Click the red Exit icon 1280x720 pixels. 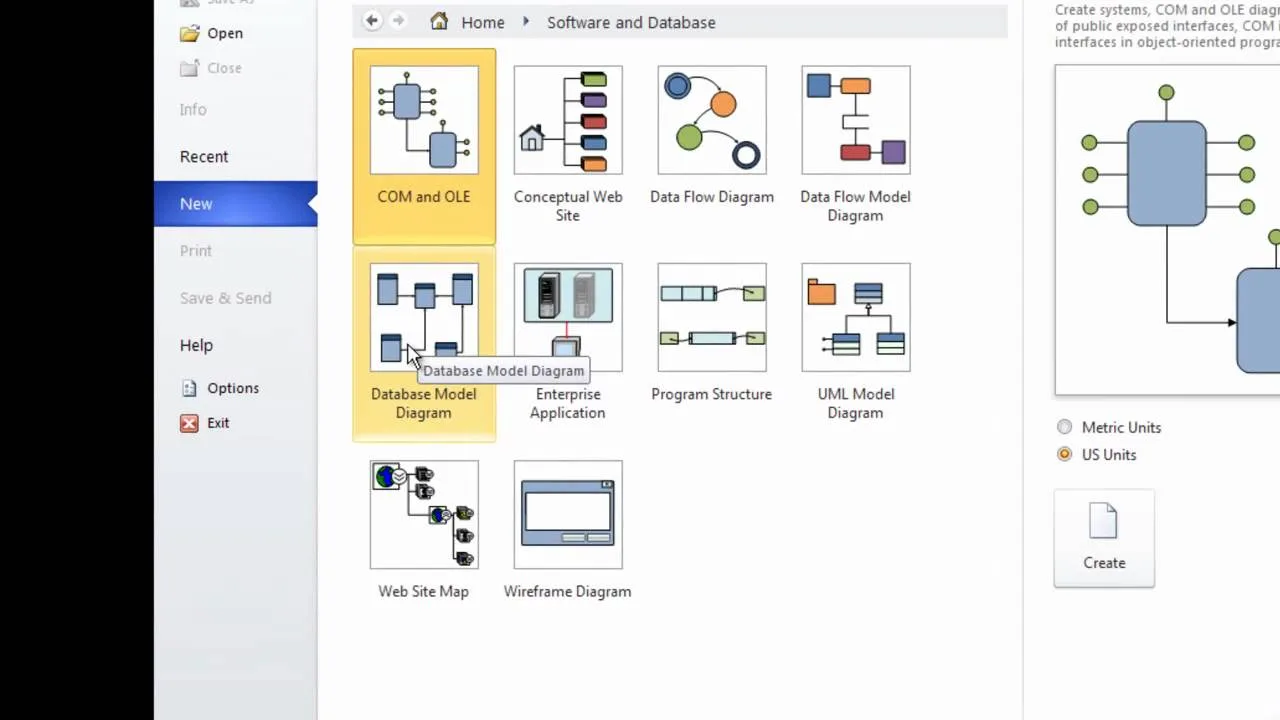point(189,423)
